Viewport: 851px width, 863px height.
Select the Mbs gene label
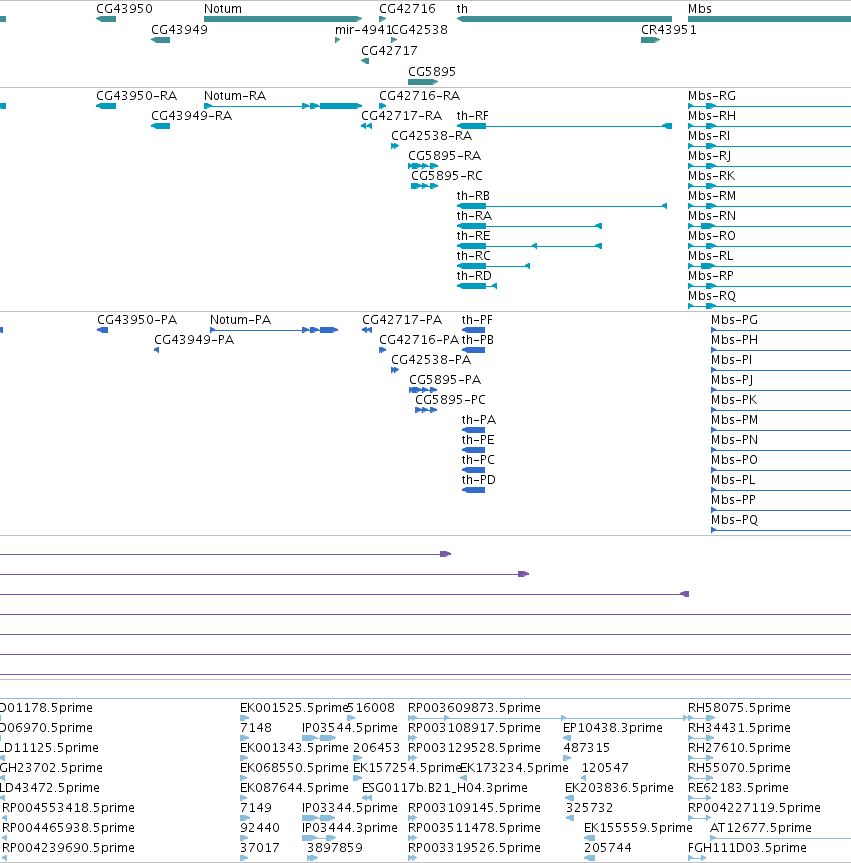click(700, 9)
